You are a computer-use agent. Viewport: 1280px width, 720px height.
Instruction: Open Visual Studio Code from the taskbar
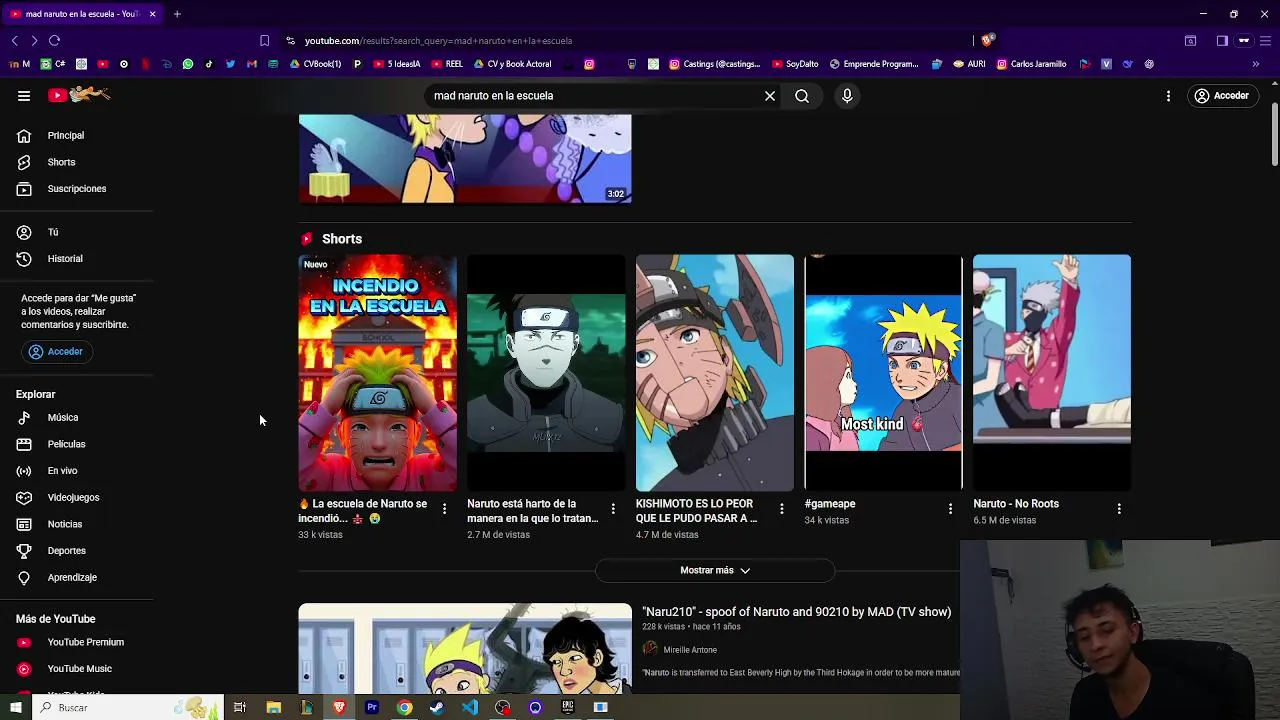(470, 708)
